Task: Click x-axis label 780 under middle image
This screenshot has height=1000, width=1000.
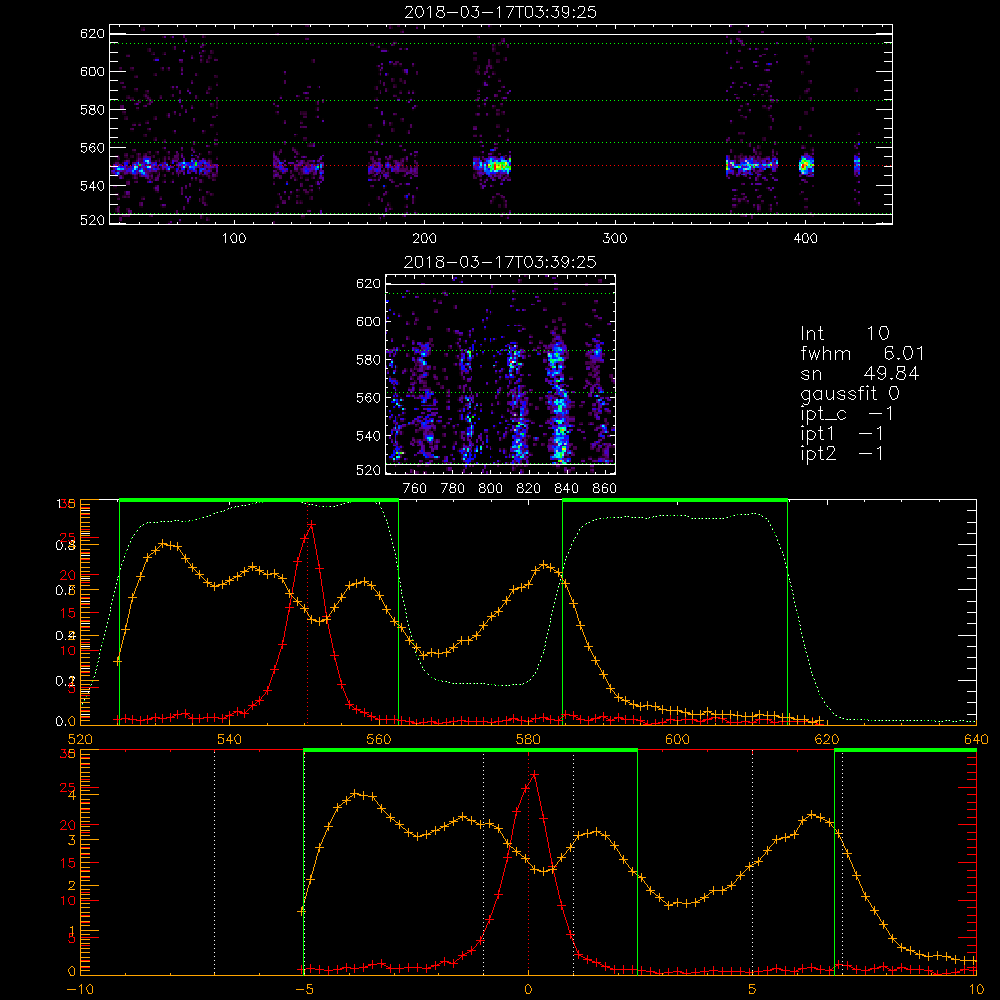Action: click(x=453, y=489)
